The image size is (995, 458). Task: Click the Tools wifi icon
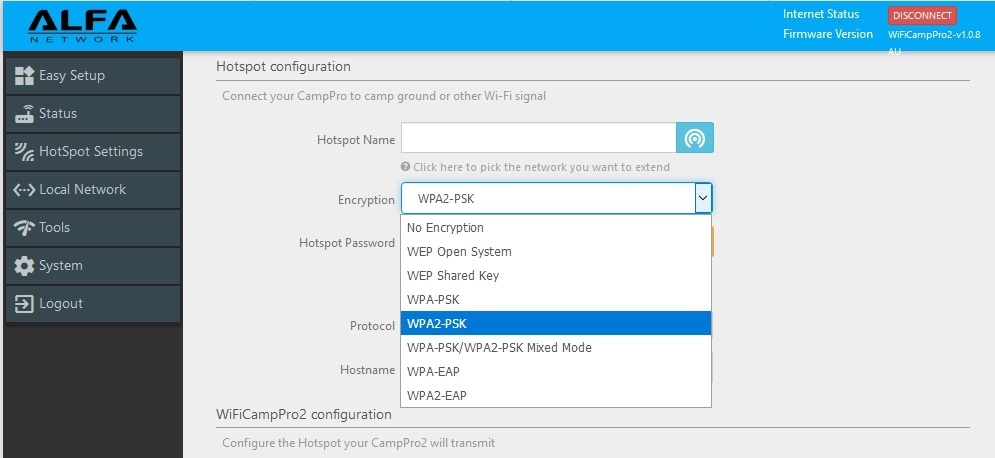click(24, 228)
